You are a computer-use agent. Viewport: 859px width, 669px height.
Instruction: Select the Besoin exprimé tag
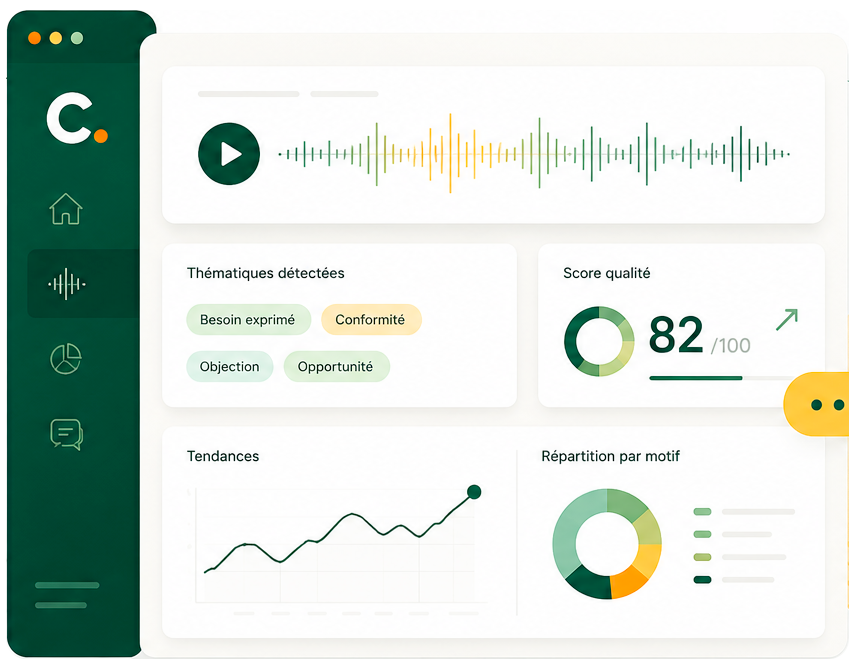(x=249, y=319)
